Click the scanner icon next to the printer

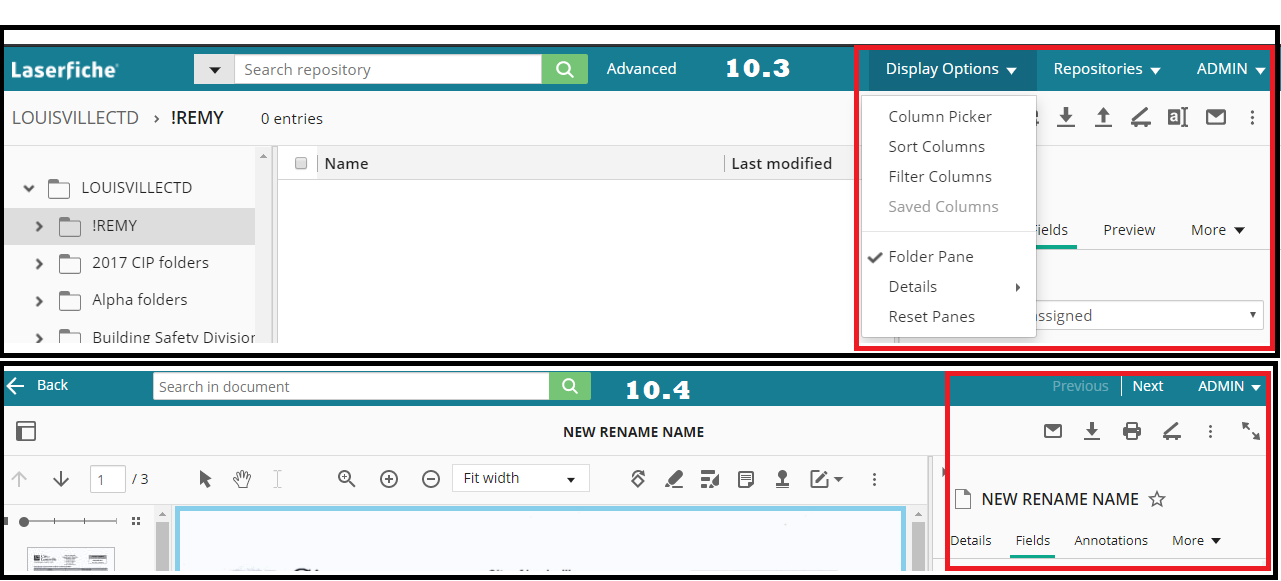[x=1172, y=431]
